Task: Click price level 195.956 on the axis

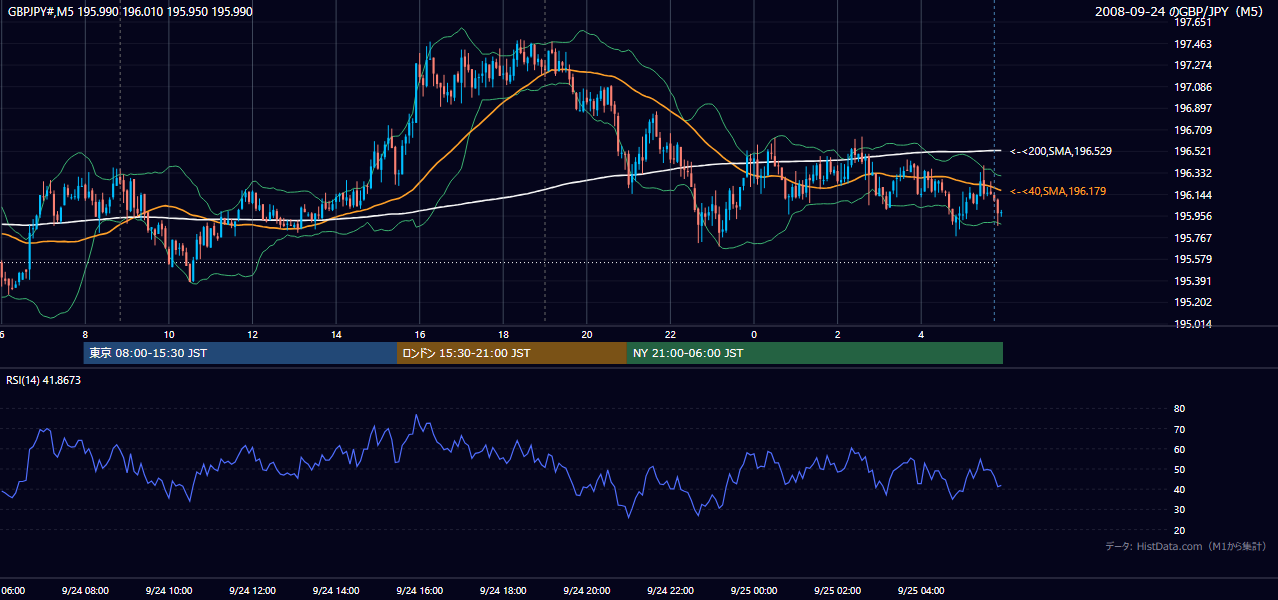Action: click(1193, 216)
